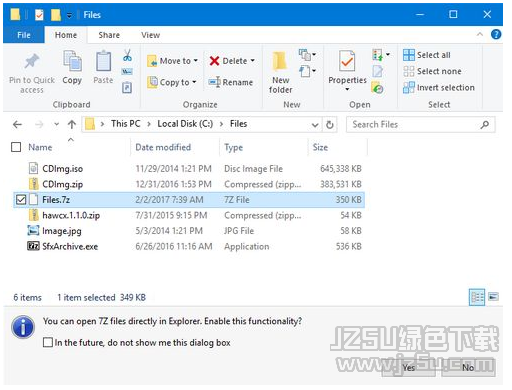Click the Invert selection icon

pos(409,87)
